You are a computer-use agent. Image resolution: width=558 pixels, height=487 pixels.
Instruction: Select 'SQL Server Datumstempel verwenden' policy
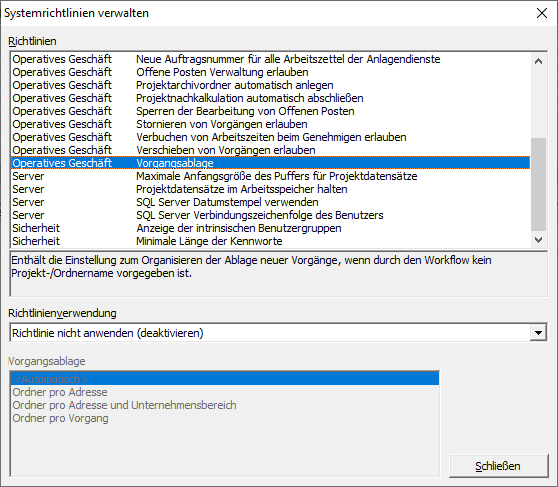click(270, 202)
